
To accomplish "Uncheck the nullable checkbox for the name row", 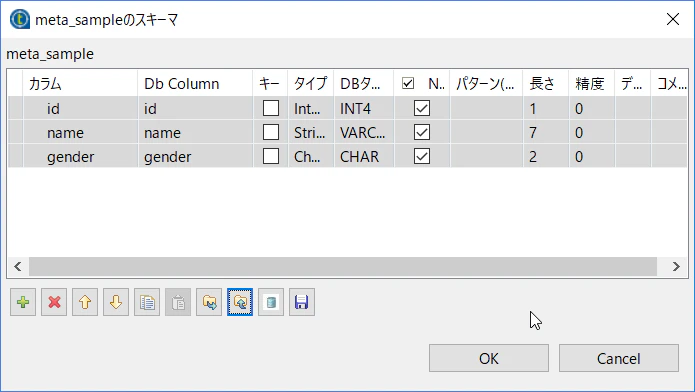I will tap(422, 132).
